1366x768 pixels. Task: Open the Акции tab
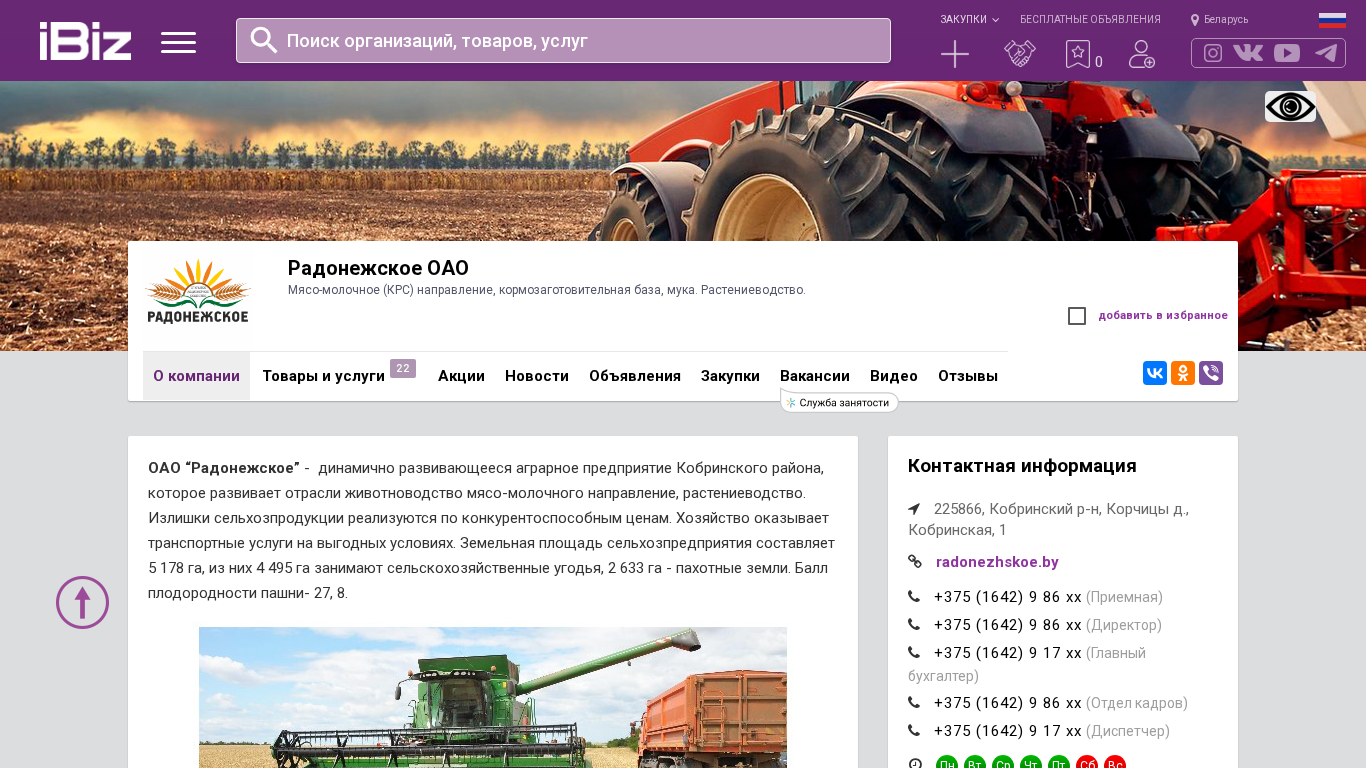461,376
